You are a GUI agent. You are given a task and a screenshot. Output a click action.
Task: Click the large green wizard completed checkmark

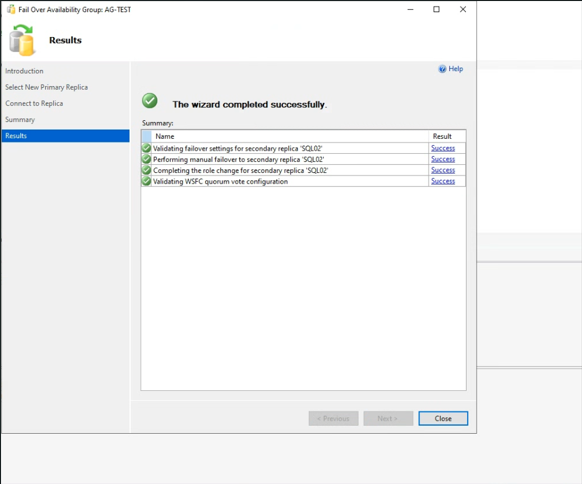pyautogui.click(x=150, y=101)
